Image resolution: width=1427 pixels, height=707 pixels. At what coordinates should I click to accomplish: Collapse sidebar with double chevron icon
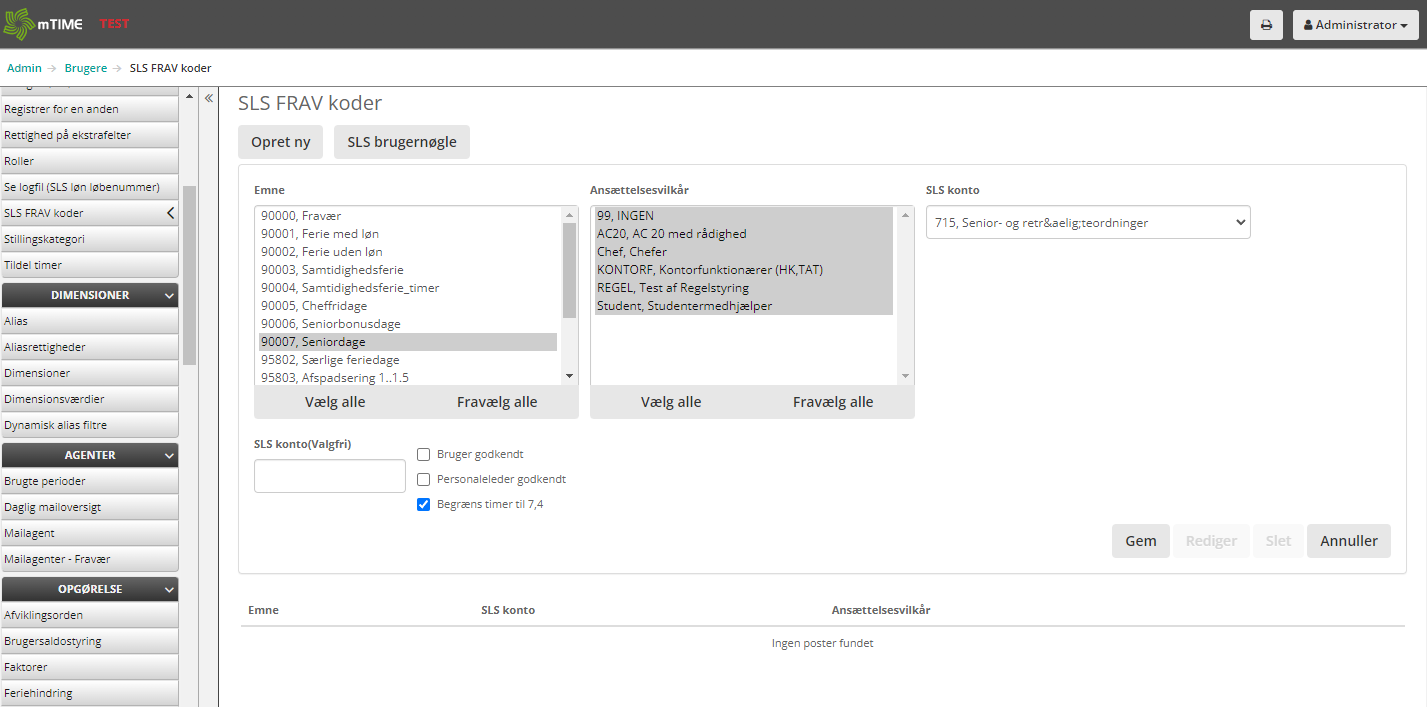coord(209,98)
